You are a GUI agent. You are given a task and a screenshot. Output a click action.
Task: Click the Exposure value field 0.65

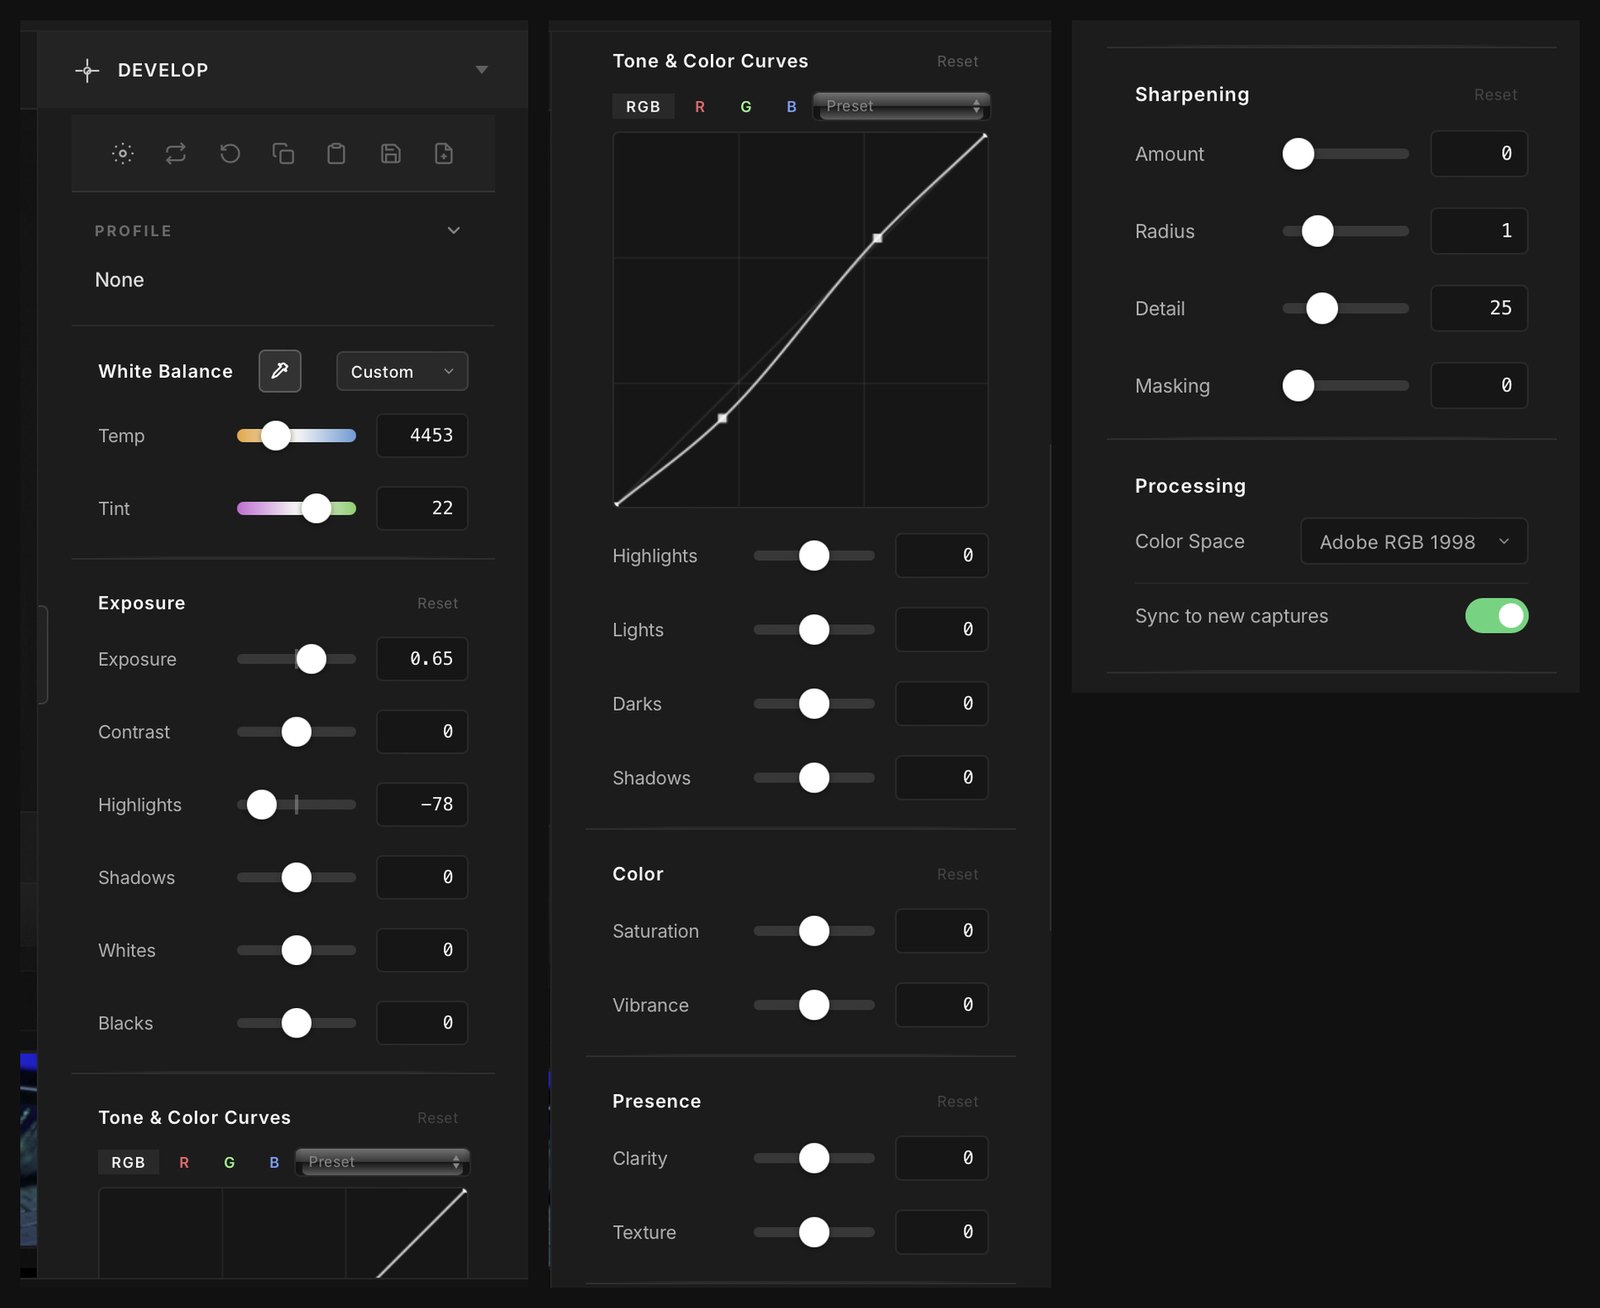tap(422, 659)
